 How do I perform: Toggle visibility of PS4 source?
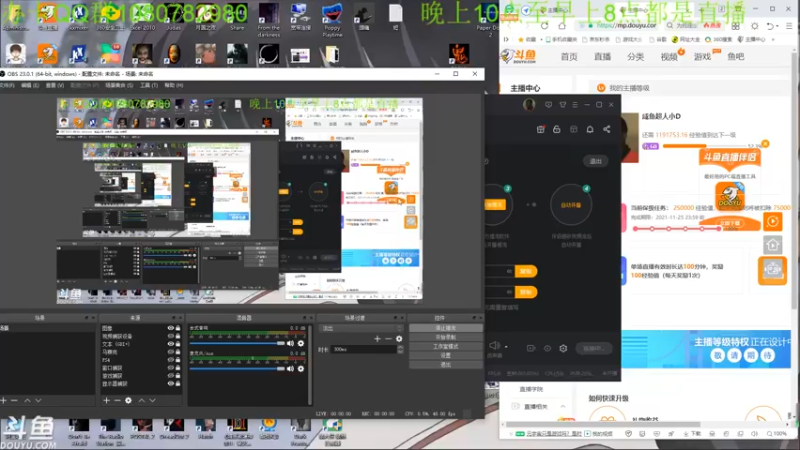170,360
